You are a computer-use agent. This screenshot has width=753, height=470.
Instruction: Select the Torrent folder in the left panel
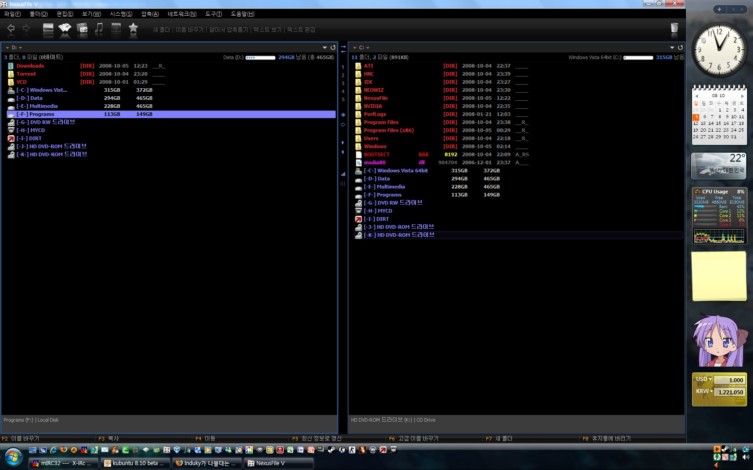(26, 74)
